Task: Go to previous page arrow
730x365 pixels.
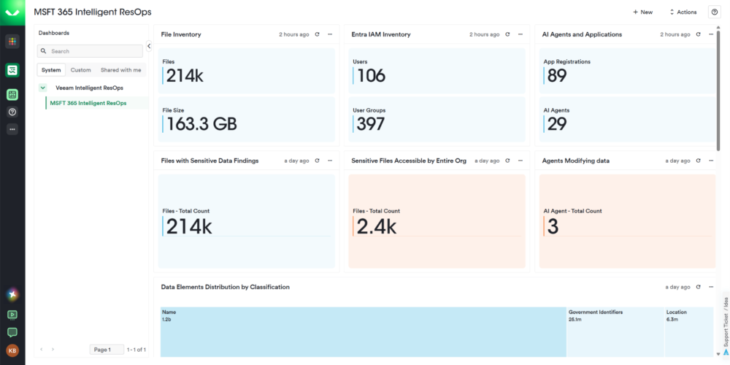Action: coord(41,349)
